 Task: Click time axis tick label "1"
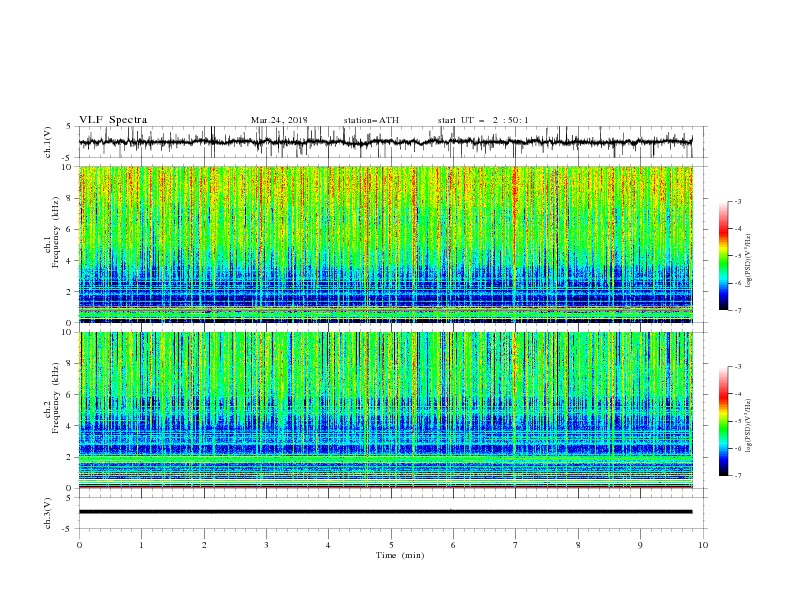pyautogui.click(x=141, y=545)
